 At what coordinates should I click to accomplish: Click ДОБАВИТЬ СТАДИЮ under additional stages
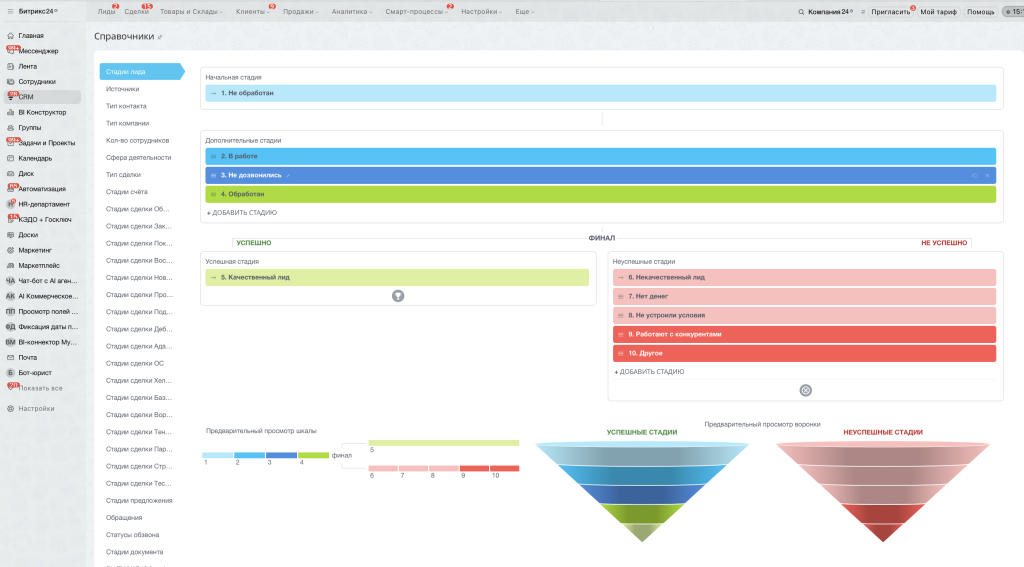[242, 213]
